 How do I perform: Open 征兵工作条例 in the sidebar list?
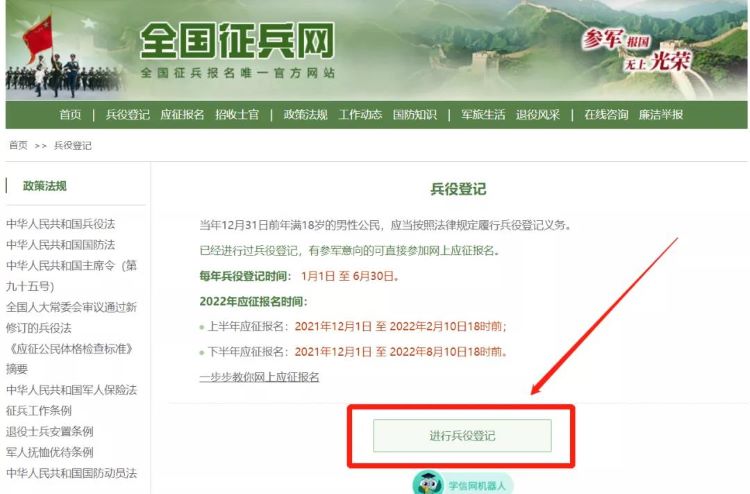39,410
